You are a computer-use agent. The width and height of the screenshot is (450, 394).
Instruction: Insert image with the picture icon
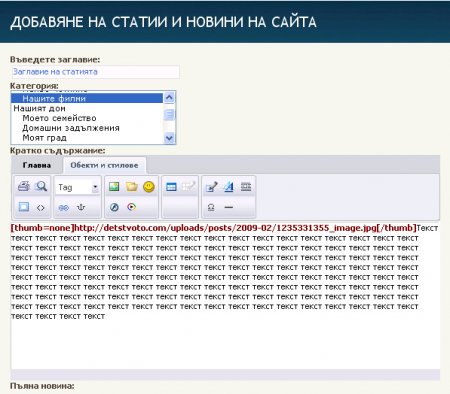pos(114,186)
